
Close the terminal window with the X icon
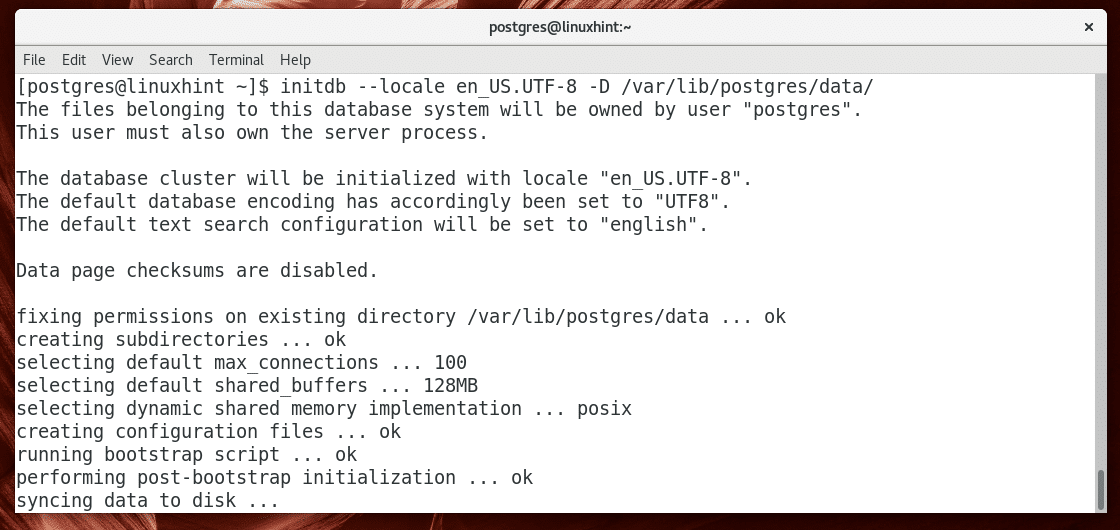coord(1086,27)
